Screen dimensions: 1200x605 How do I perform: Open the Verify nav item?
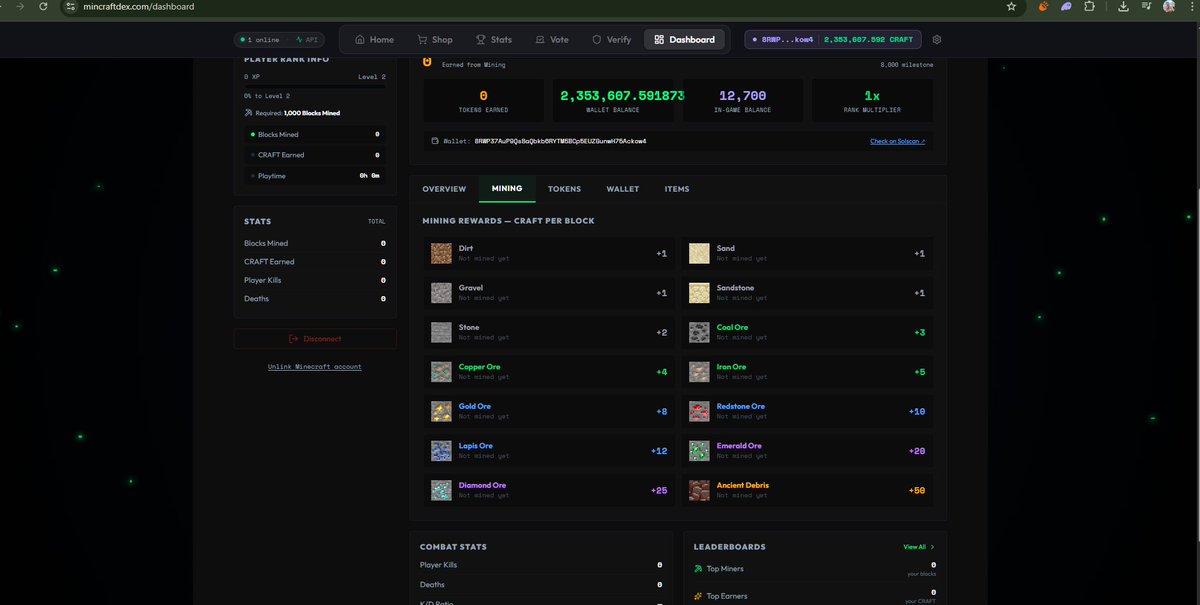(x=612, y=40)
